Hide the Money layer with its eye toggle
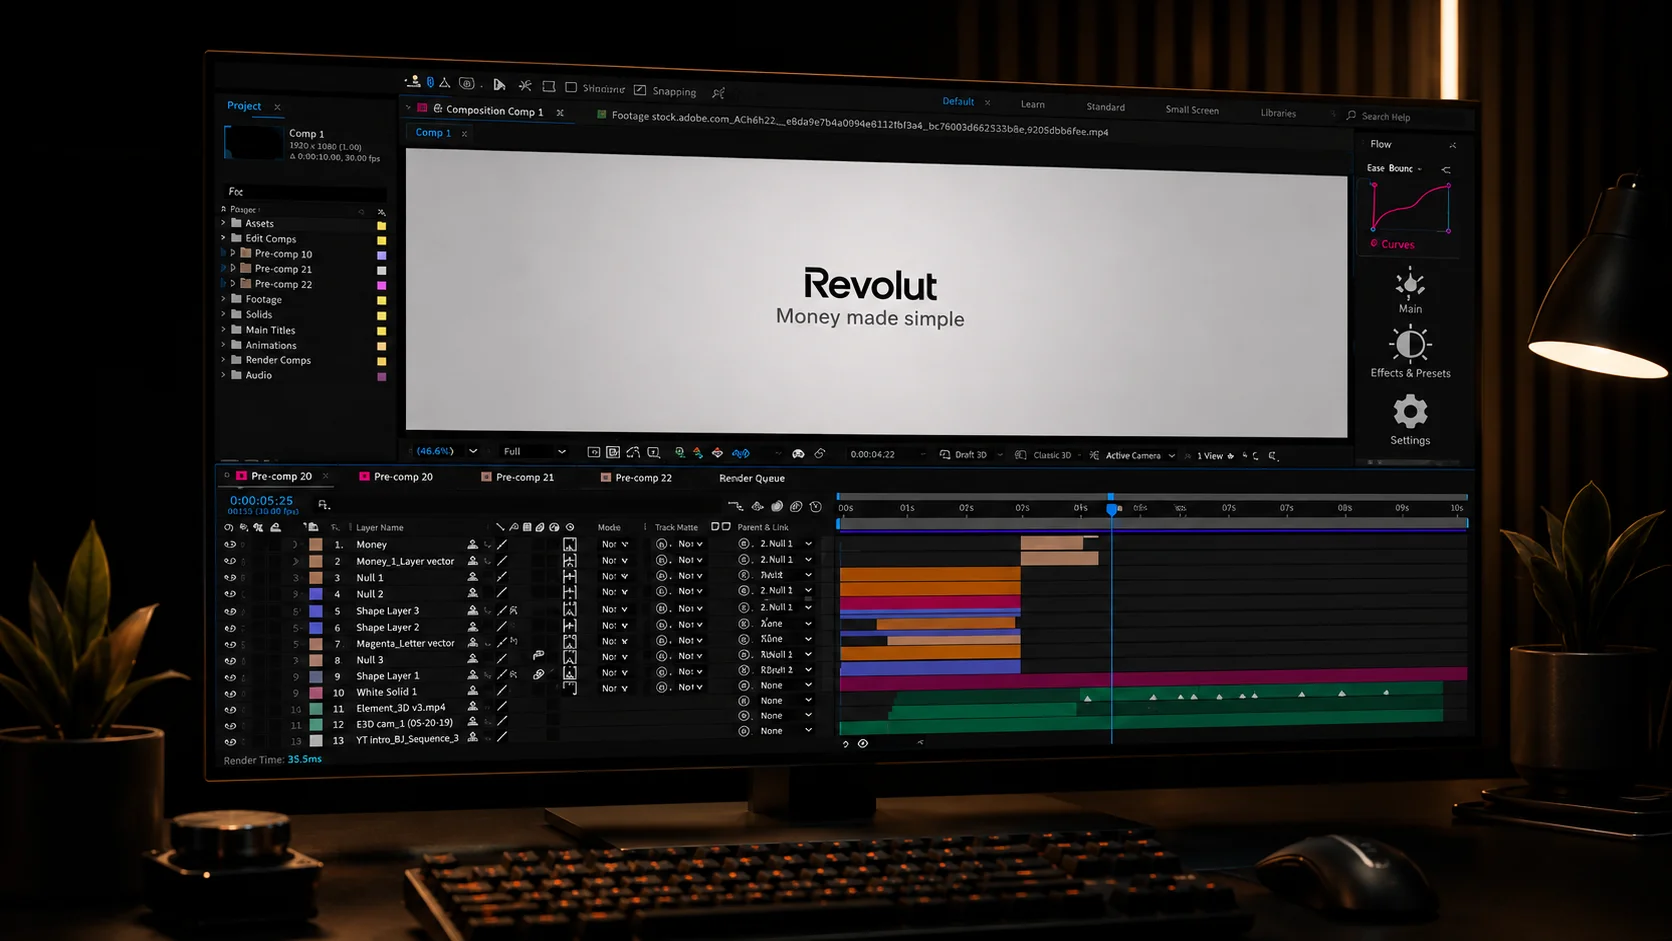Screen dimensions: 1672x941 (x=230, y=544)
